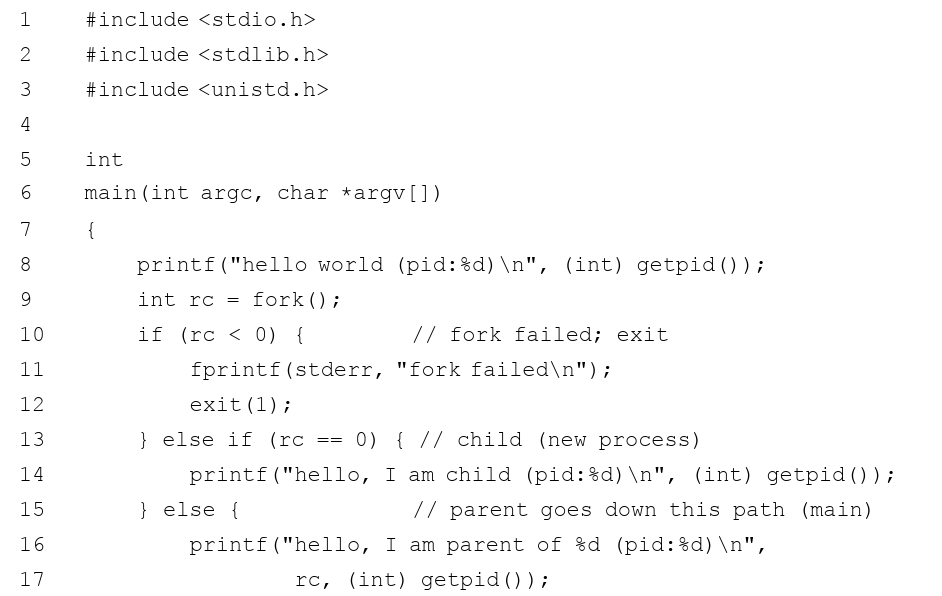The width and height of the screenshot is (942, 596).
Task: Click the opening brace on line 7
Action: [91, 229]
